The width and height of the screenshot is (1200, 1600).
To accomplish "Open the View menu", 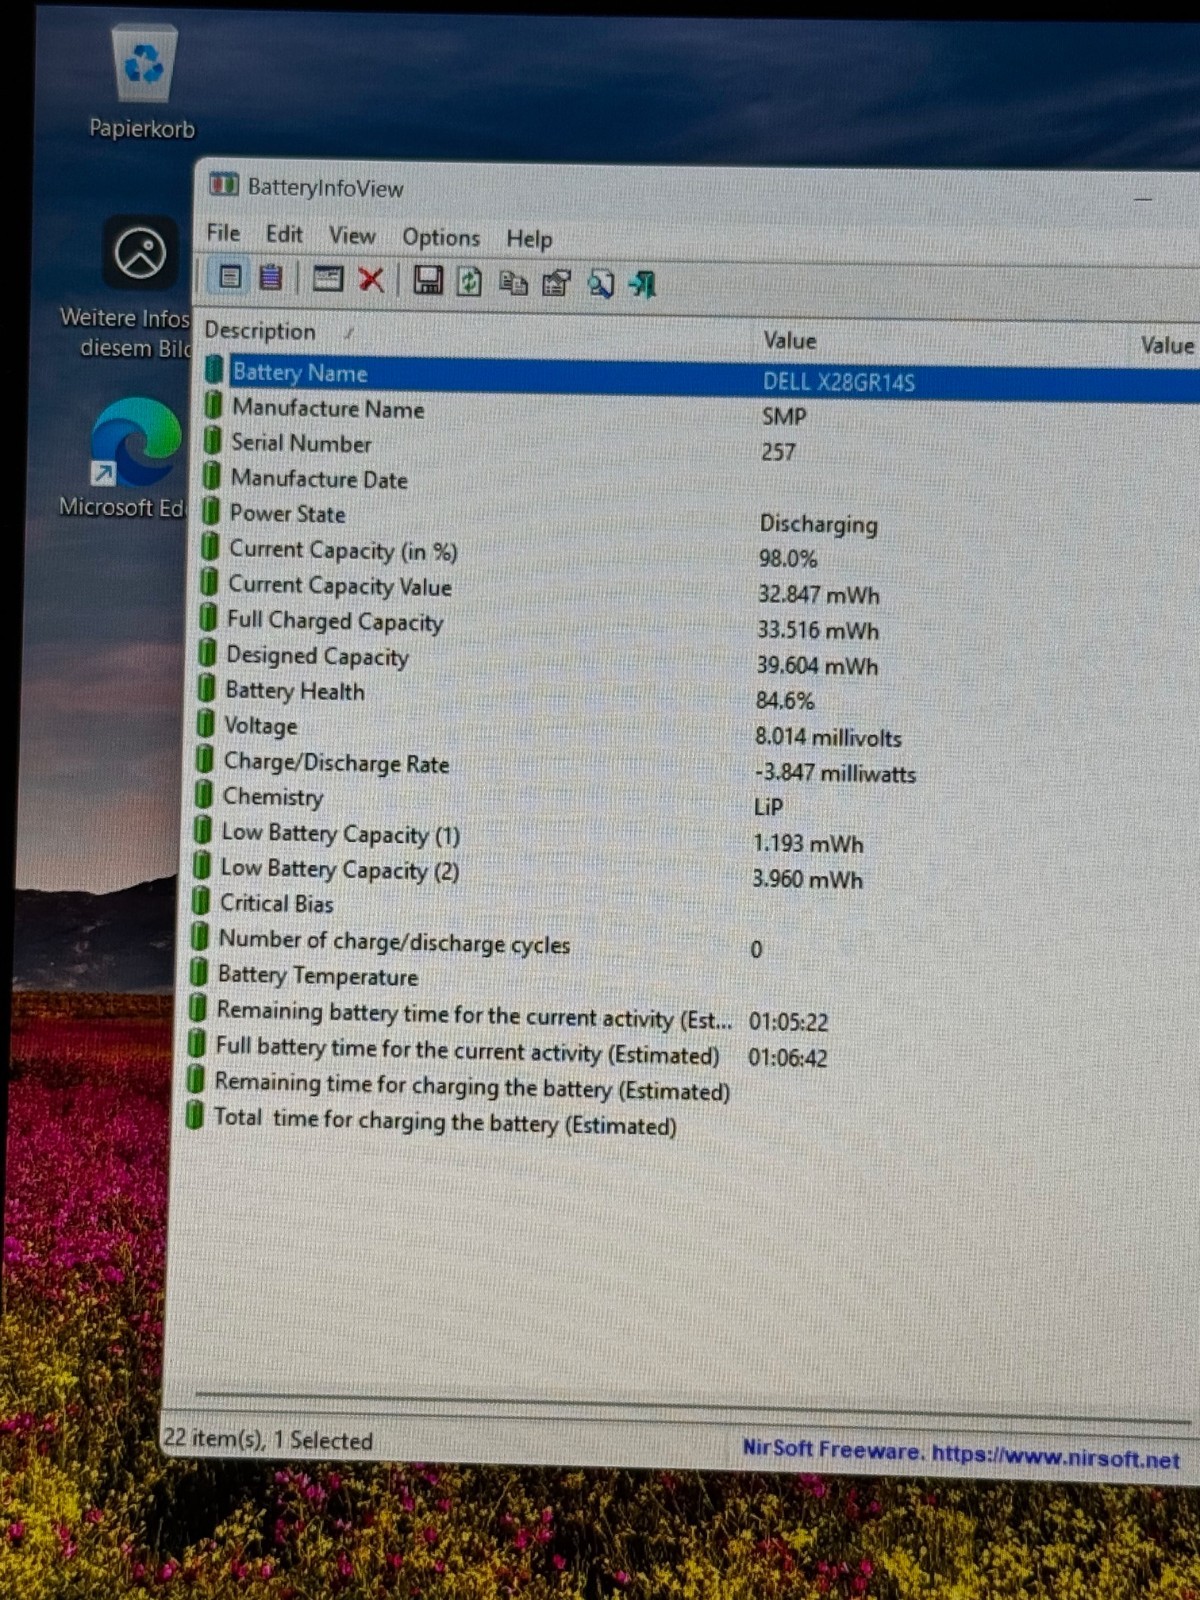I will pos(352,236).
